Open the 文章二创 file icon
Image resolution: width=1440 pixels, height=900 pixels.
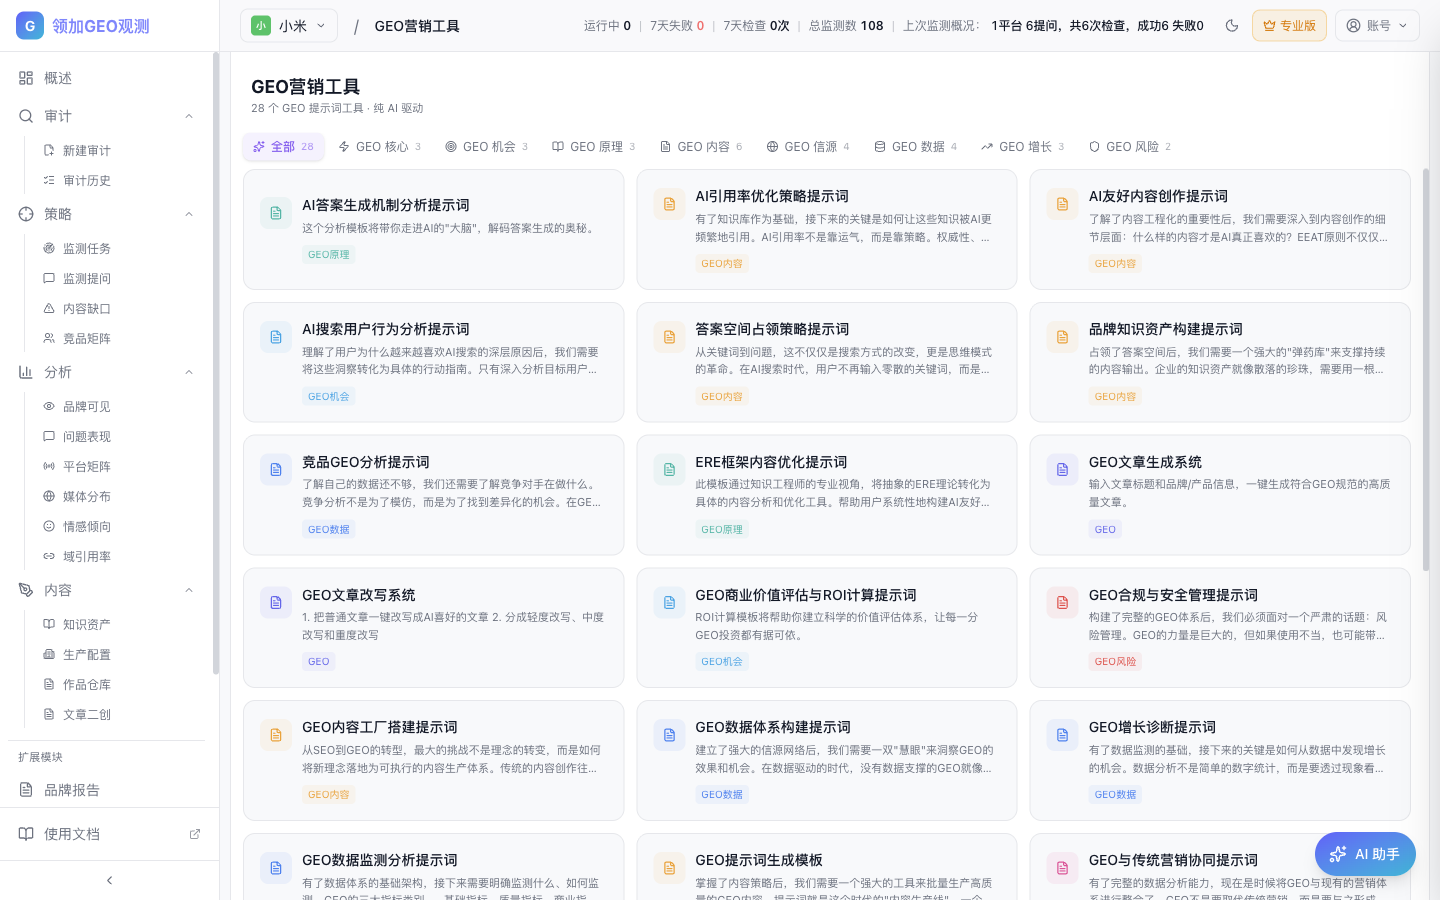pos(49,714)
